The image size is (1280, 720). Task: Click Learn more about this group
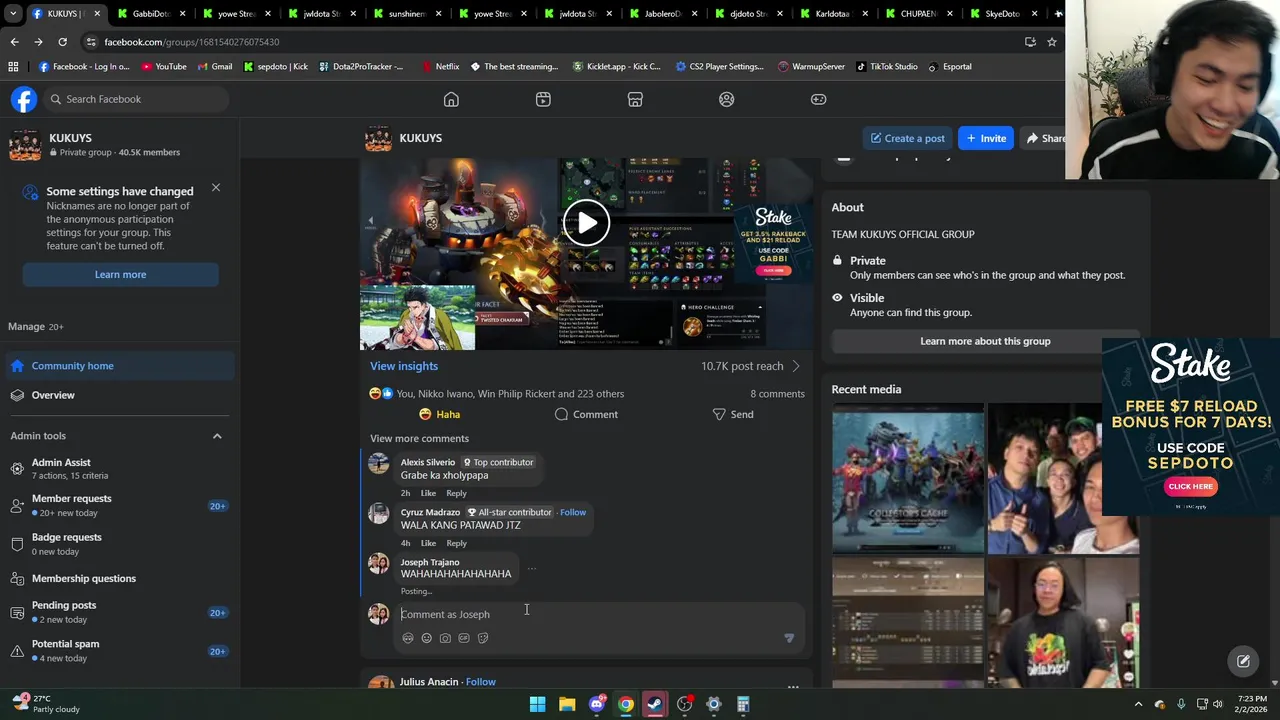[x=985, y=341]
